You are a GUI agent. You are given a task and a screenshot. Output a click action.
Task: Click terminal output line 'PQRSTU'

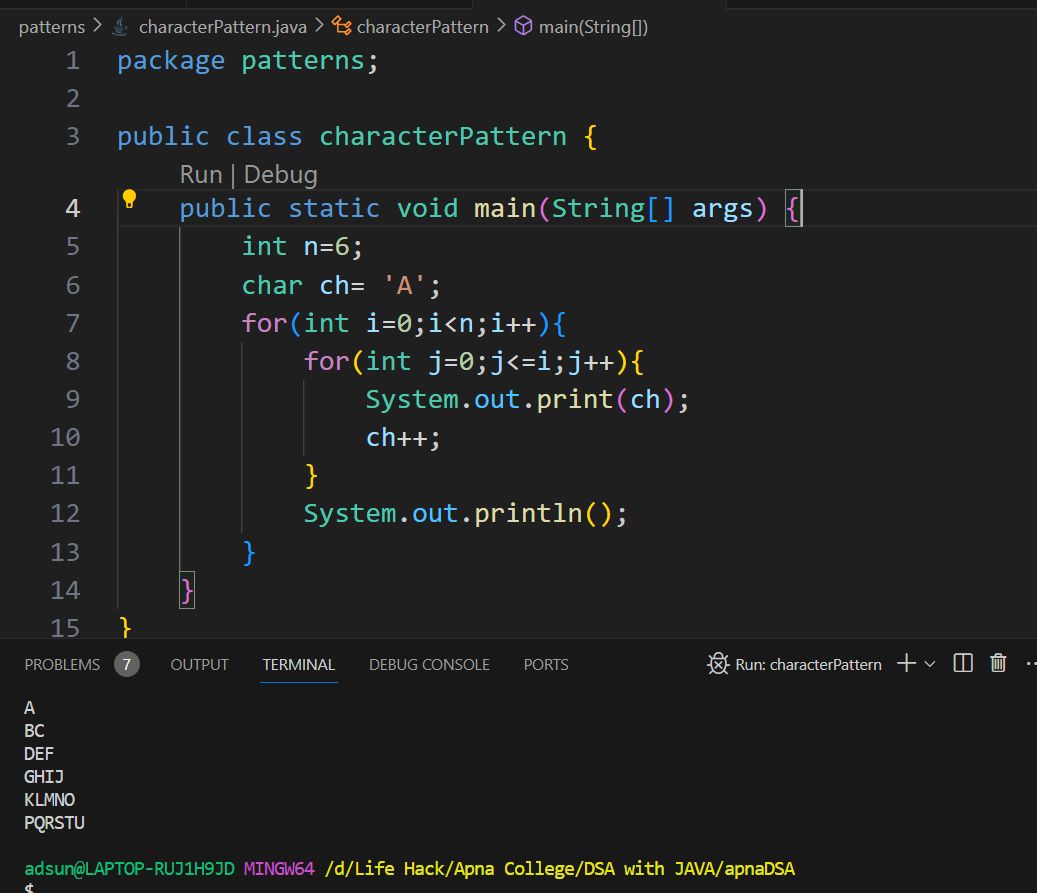coord(54,823)
